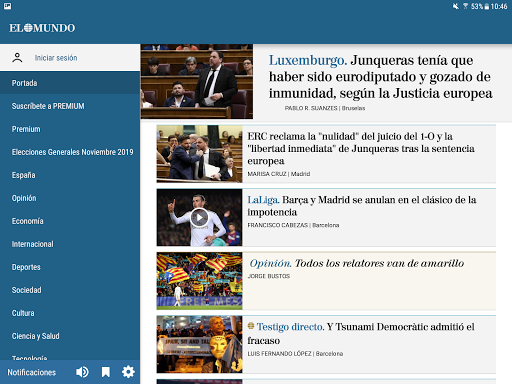Play the LaLiga video
The width and height of the screenshot is (512, 384).
coord(199,217)
